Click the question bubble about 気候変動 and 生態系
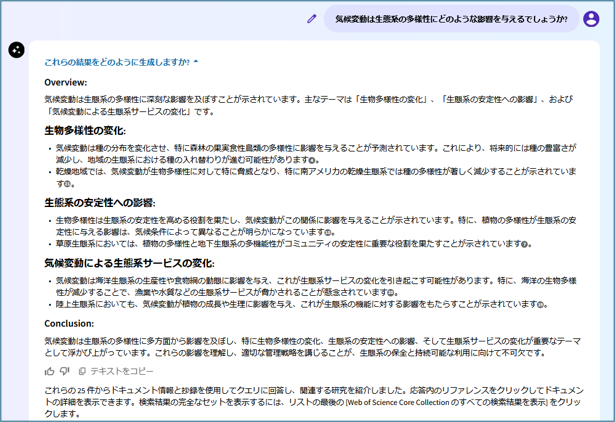This screenshot has height=422, width=615. point(450,18)
